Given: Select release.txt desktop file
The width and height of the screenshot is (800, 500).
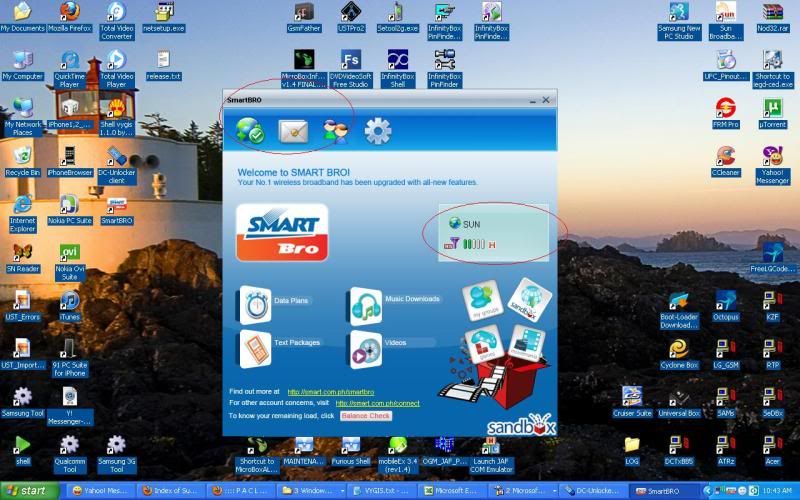Looking at the screenshot, I should (x=163, y=66).
